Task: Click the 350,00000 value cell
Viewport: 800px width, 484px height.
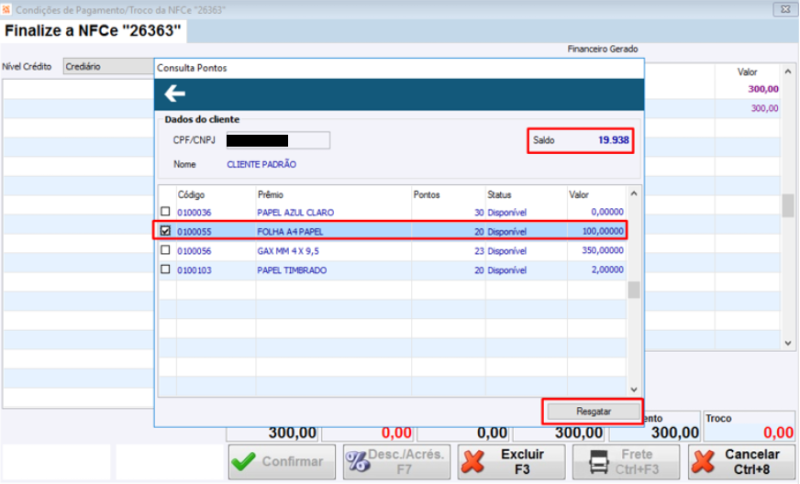Action: point(603,250)
